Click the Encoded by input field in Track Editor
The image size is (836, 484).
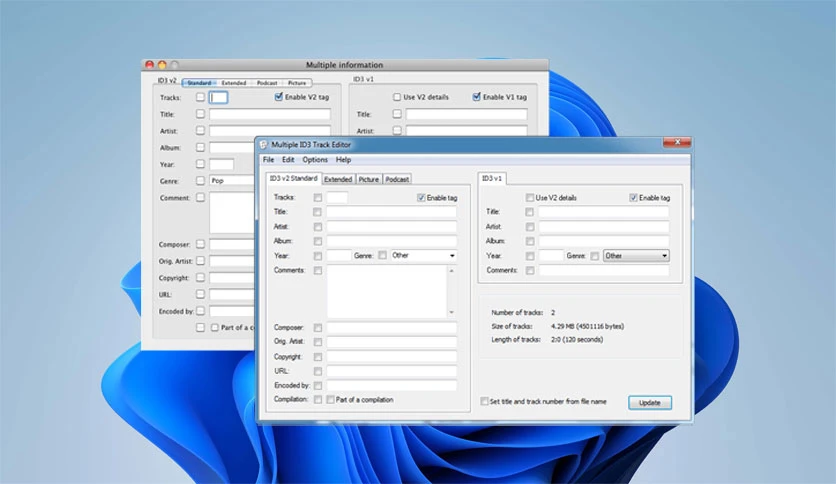(391, 385)
